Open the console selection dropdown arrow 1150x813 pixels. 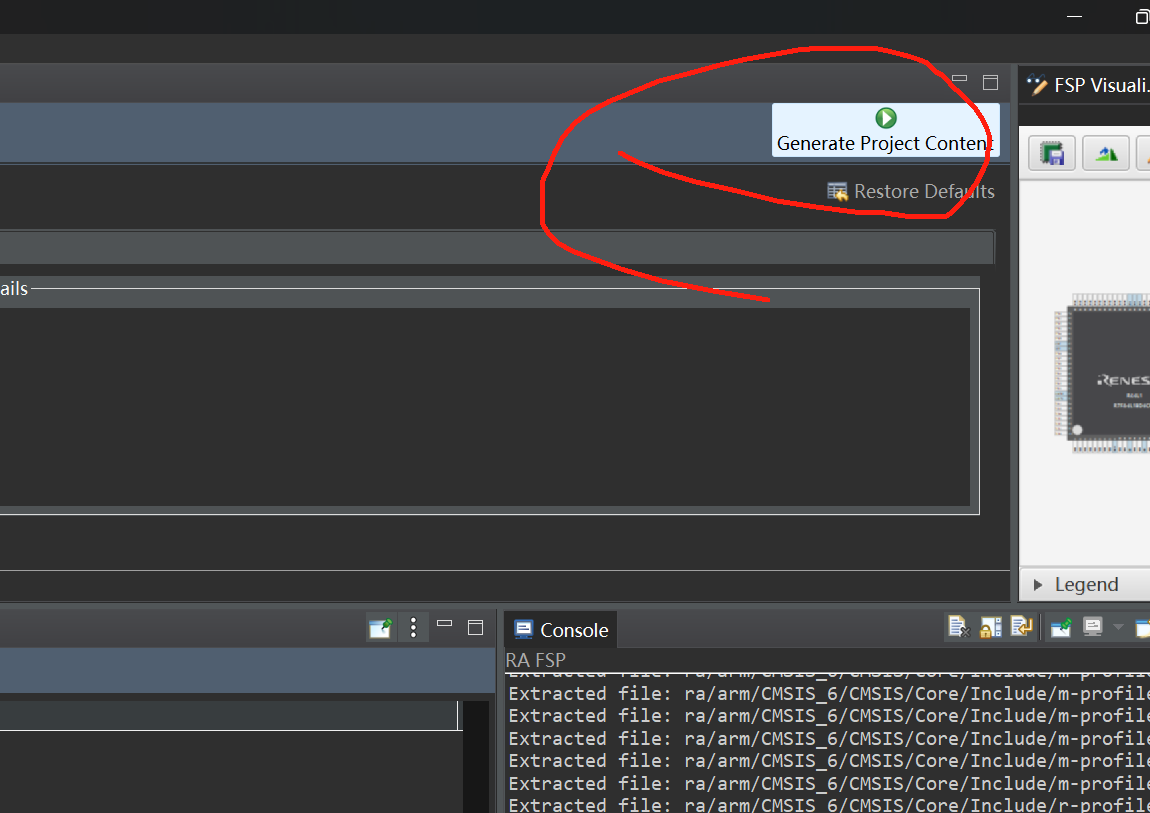click(x=1118, y=628)
